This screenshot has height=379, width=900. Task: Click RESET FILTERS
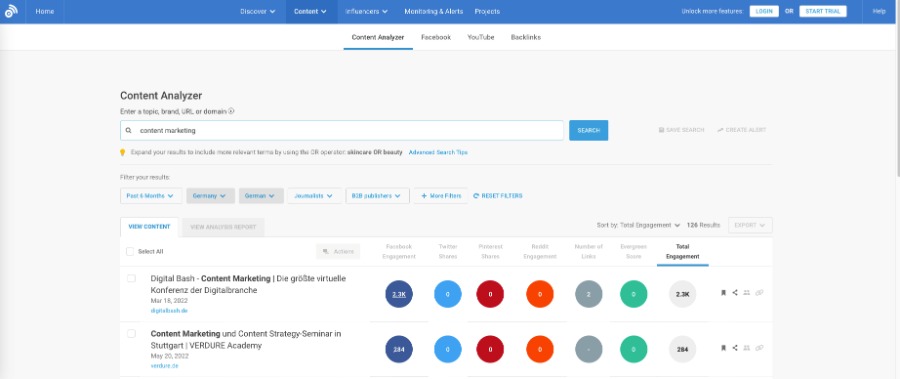click(498, 196)
